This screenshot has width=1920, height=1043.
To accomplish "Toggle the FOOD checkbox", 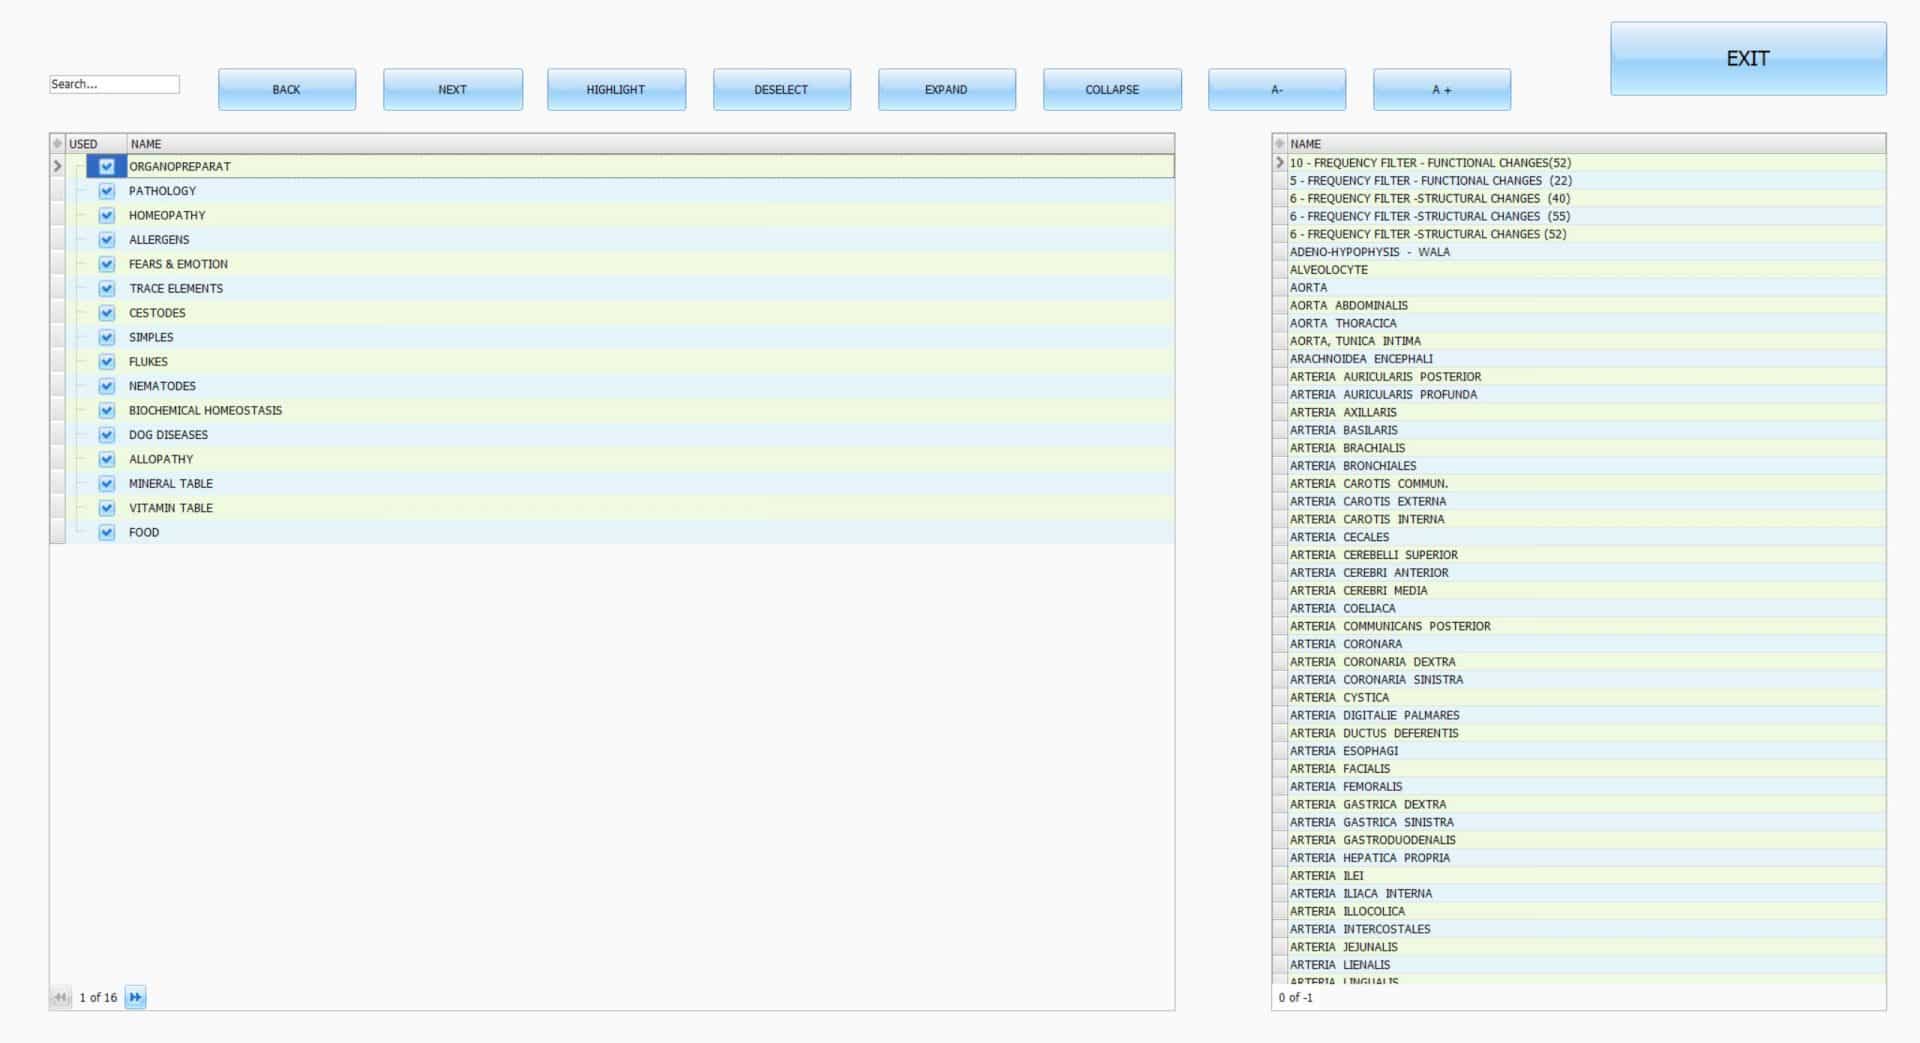I will pyautogui.click(x=107, y=532).
